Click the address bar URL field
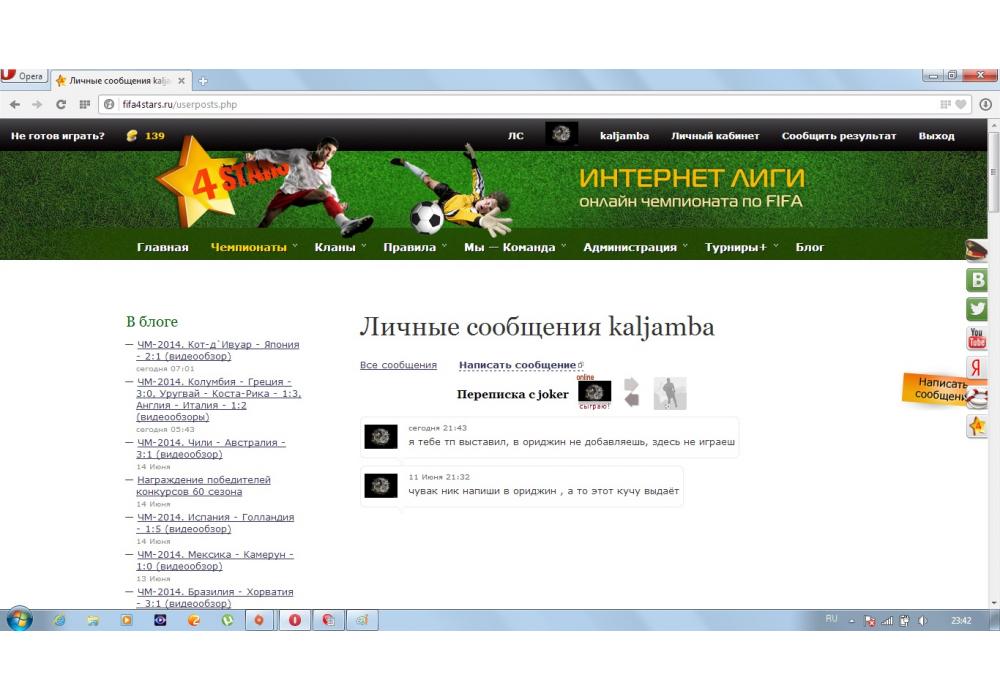Image resolution: width=1000 pixels, height=700 pixels. (x=500, y=104)
